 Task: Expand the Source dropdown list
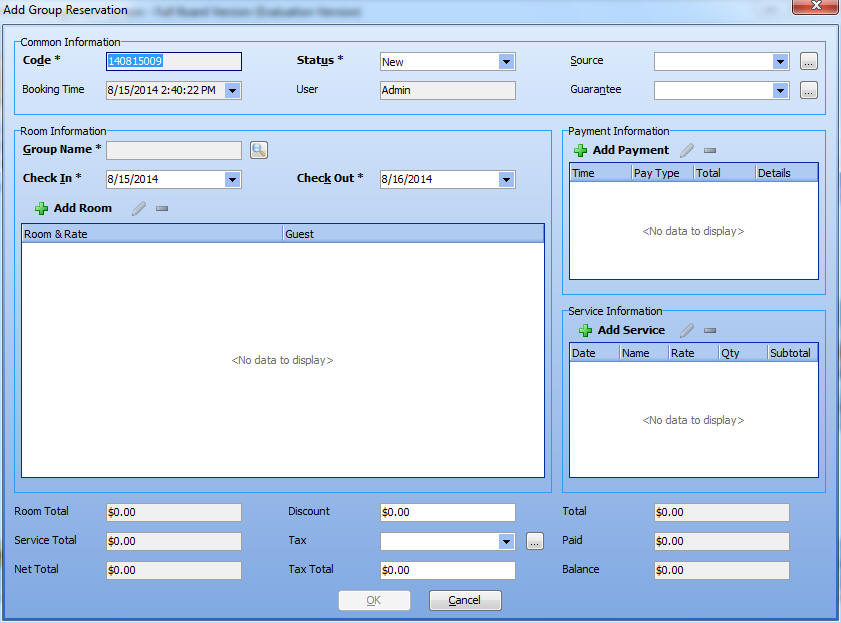[780, 62]
